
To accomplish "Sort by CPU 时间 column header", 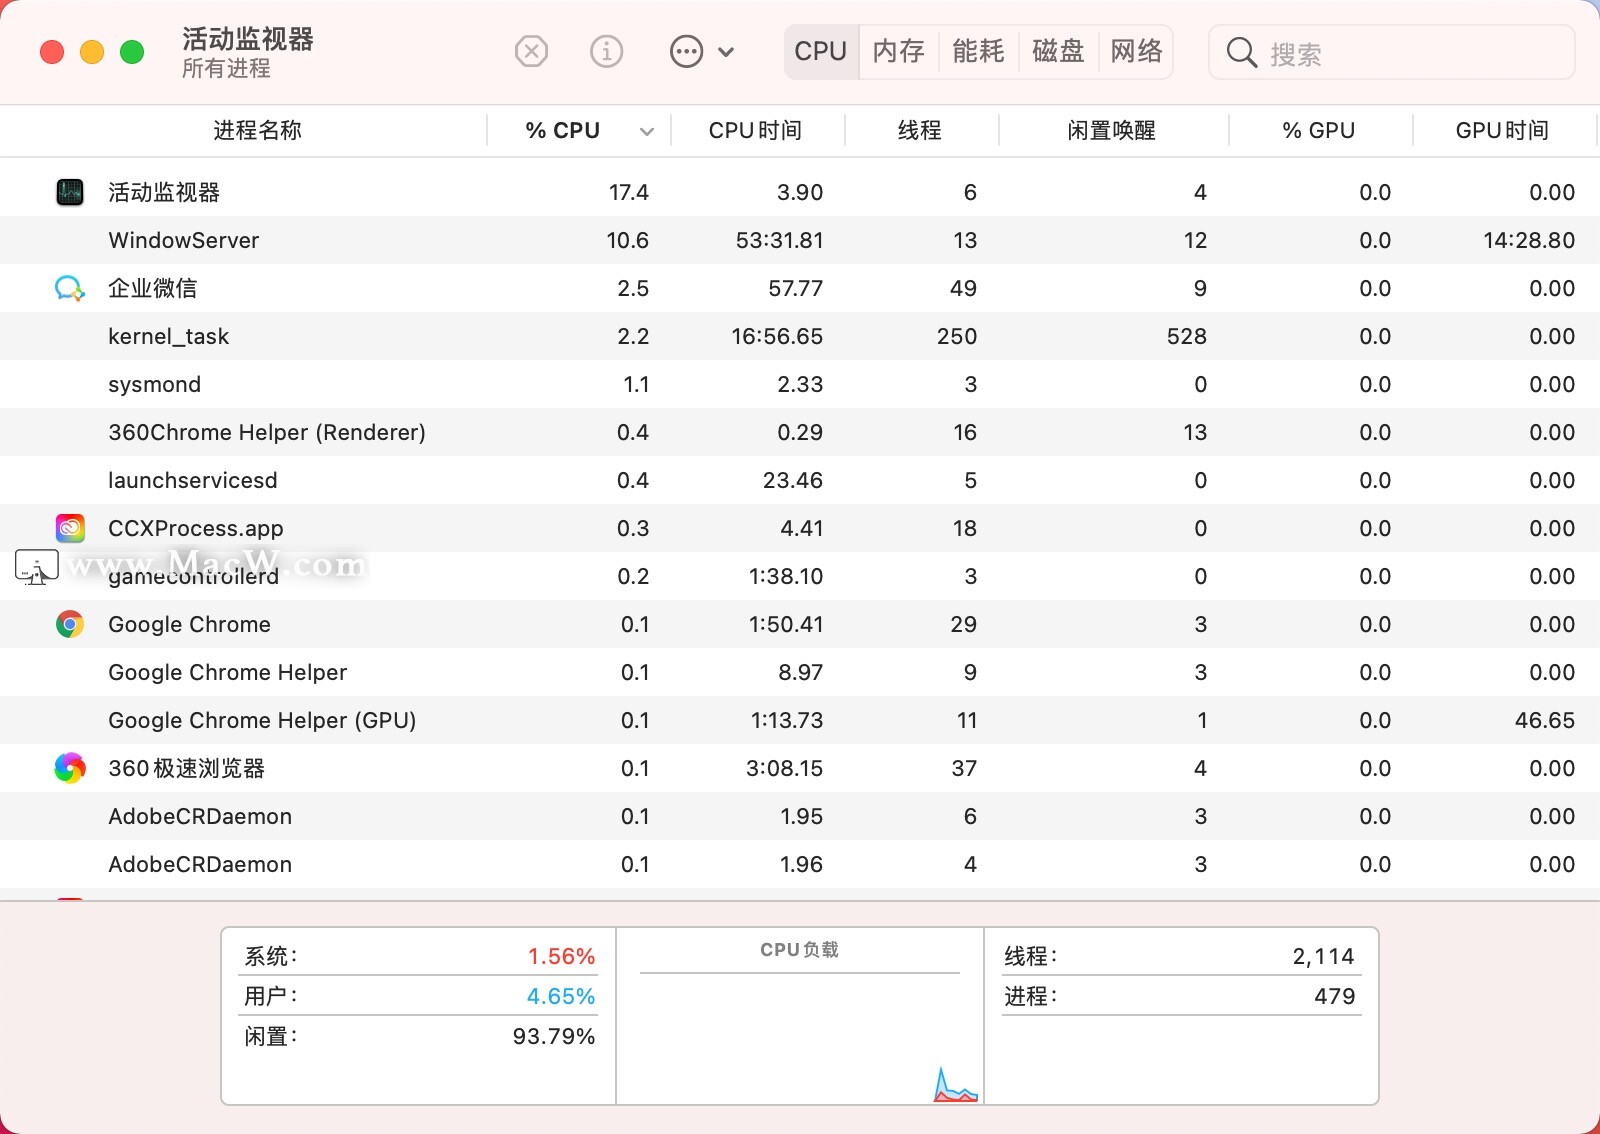I will pos(755,130).
